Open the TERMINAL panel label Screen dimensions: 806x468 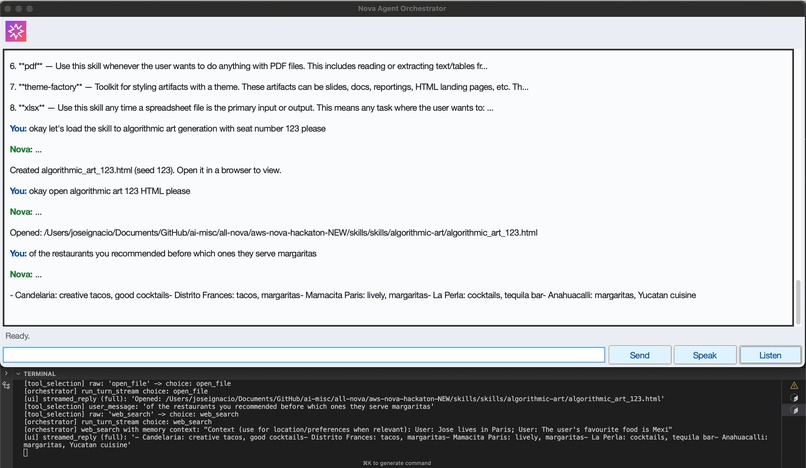coord(40,374)
